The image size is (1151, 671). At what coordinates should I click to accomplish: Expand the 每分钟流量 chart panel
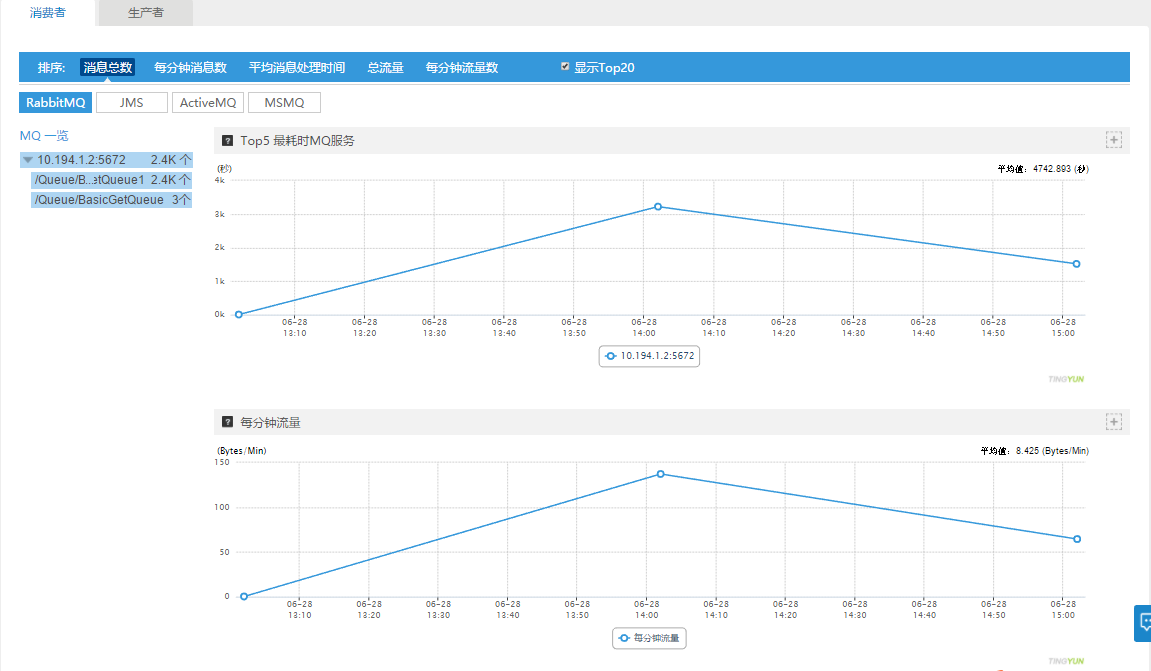(x=1114, y=422)
